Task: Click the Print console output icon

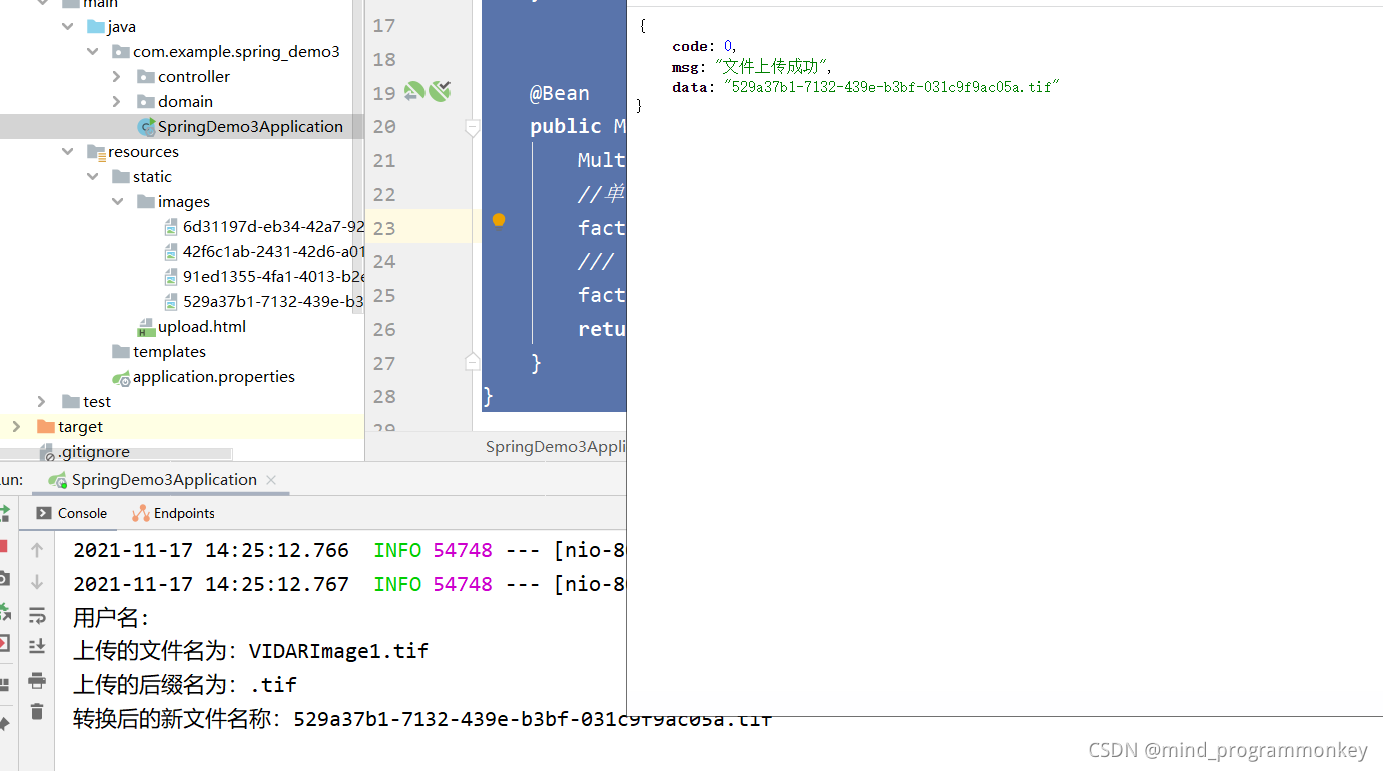Action: point(37,680)
